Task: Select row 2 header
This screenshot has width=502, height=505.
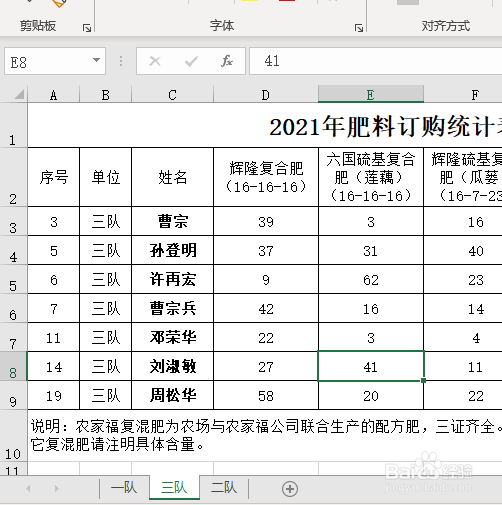Action: [x=13, y=177]
